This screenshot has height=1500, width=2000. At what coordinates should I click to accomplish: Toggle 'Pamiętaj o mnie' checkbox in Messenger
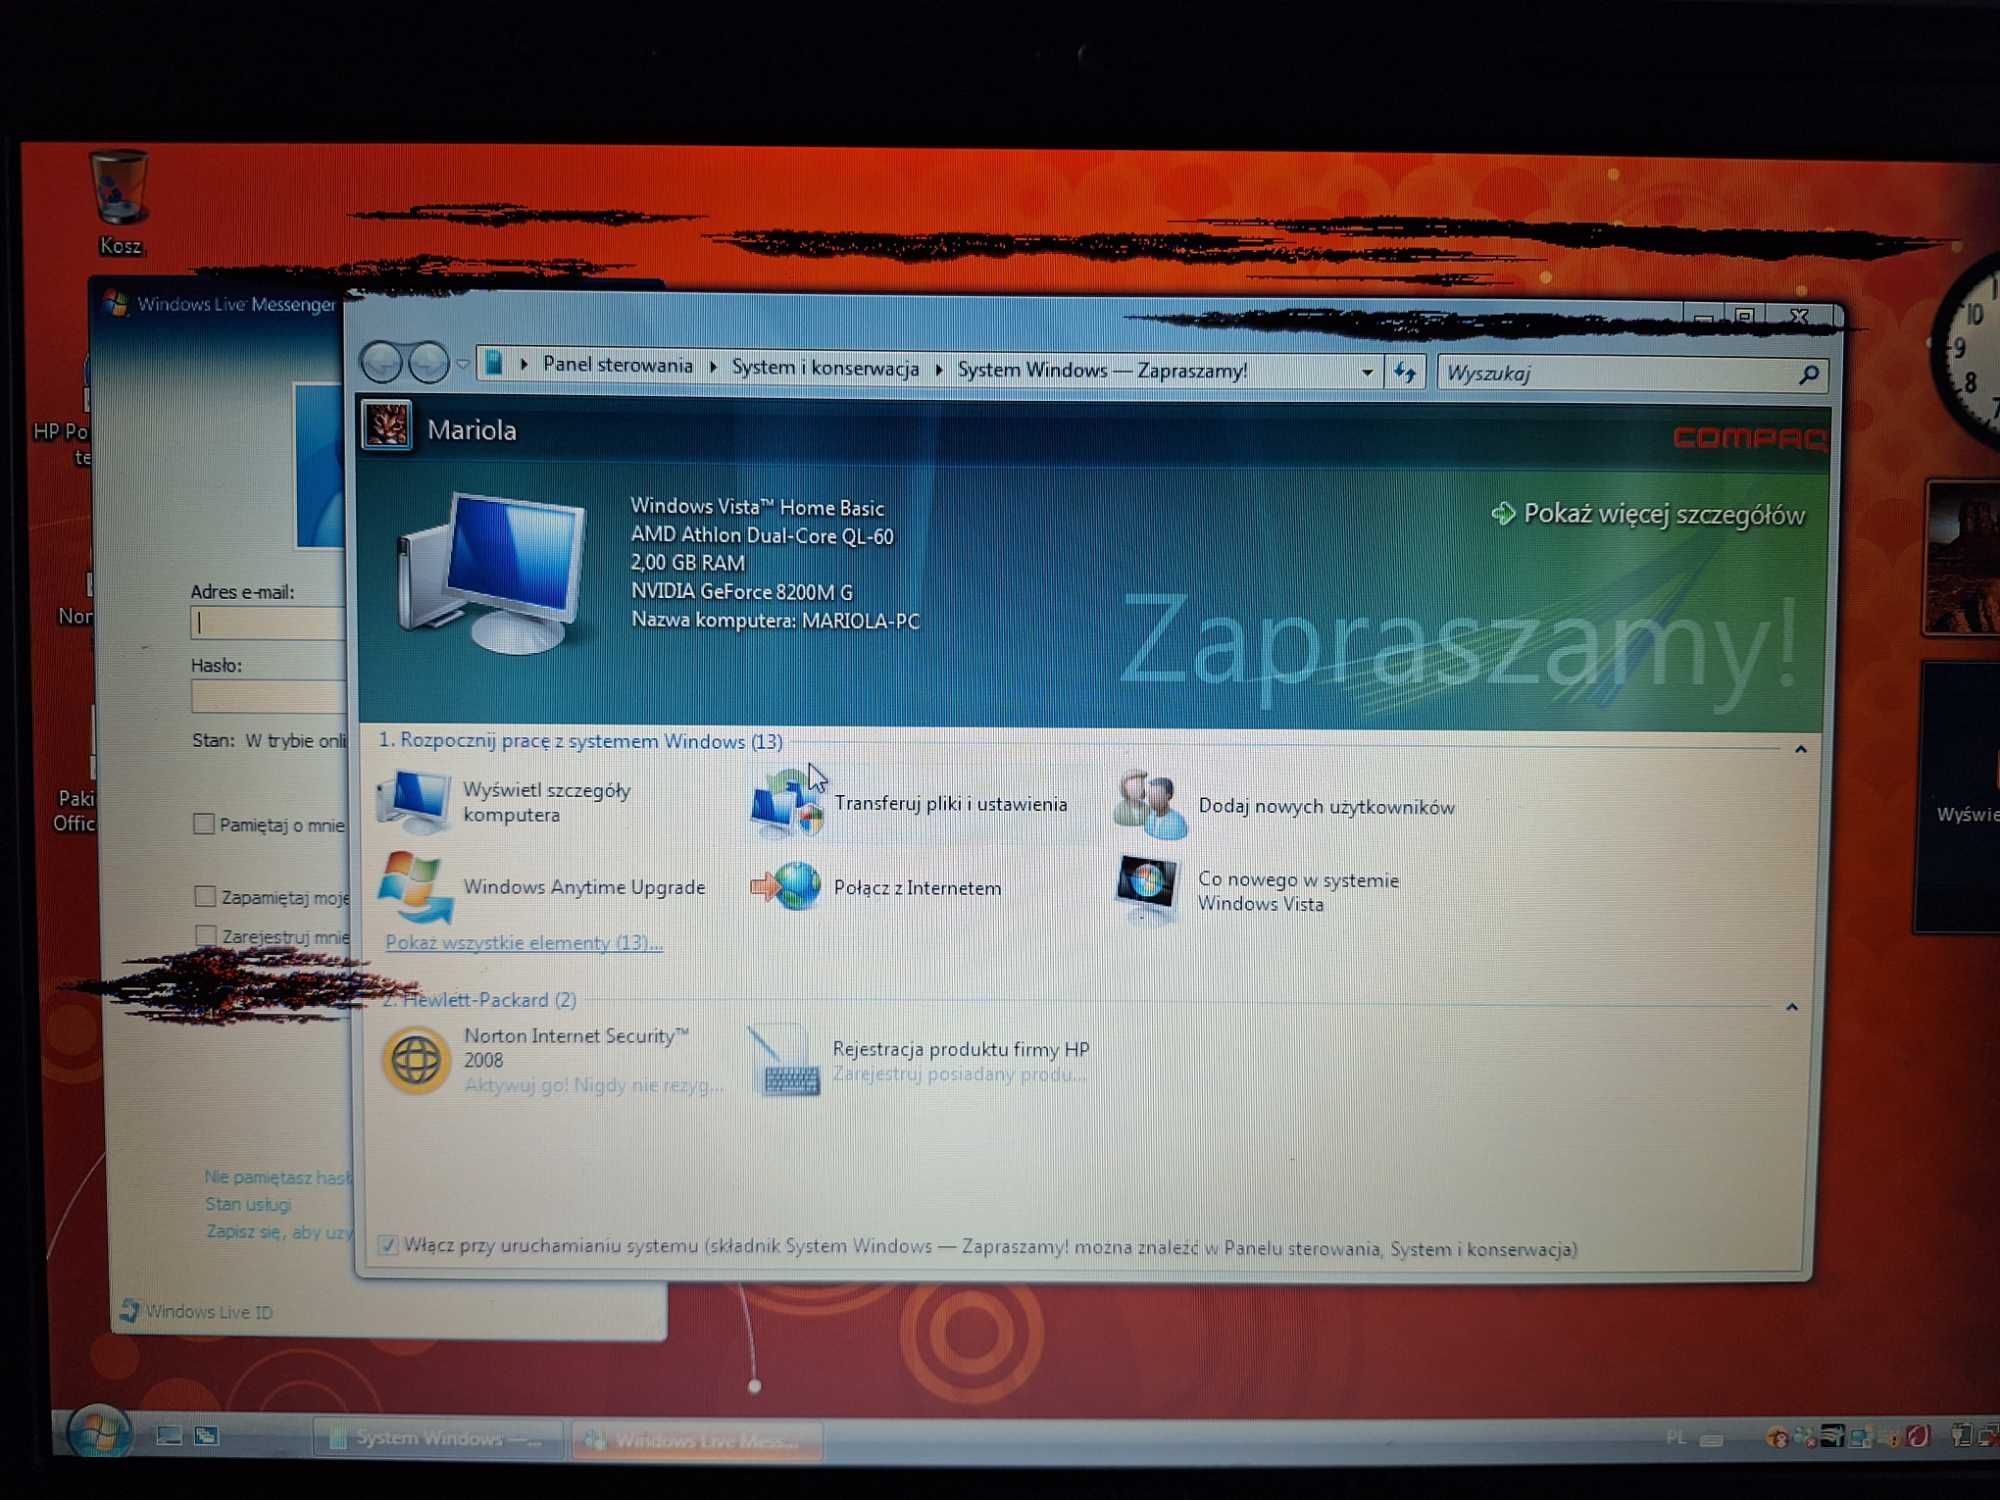[x=203, y=824]
